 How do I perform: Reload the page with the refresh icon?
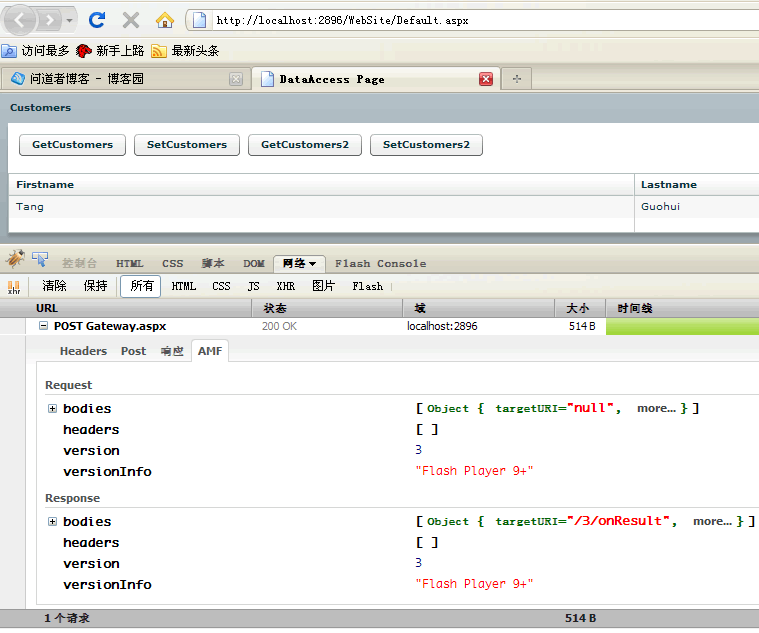point(97,20)
